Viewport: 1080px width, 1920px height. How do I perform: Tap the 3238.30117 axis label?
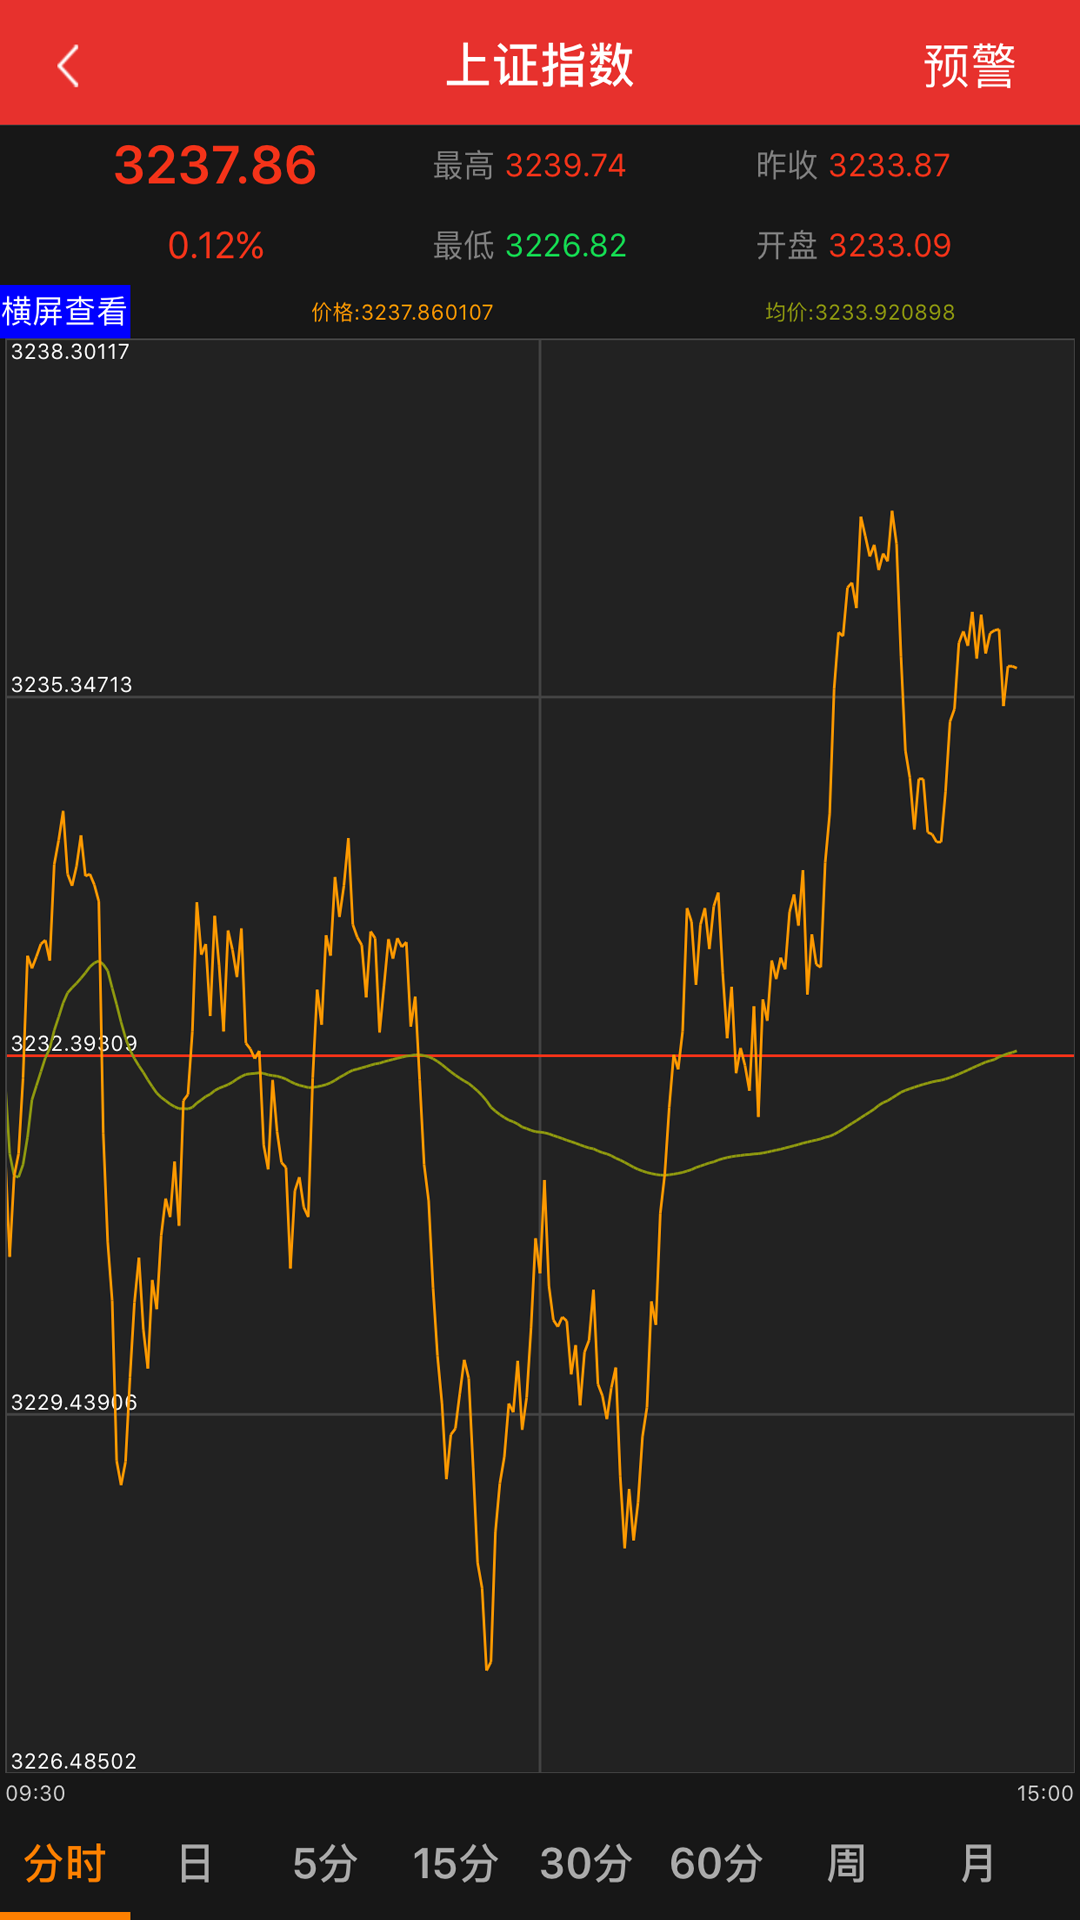tap(70, 352)
